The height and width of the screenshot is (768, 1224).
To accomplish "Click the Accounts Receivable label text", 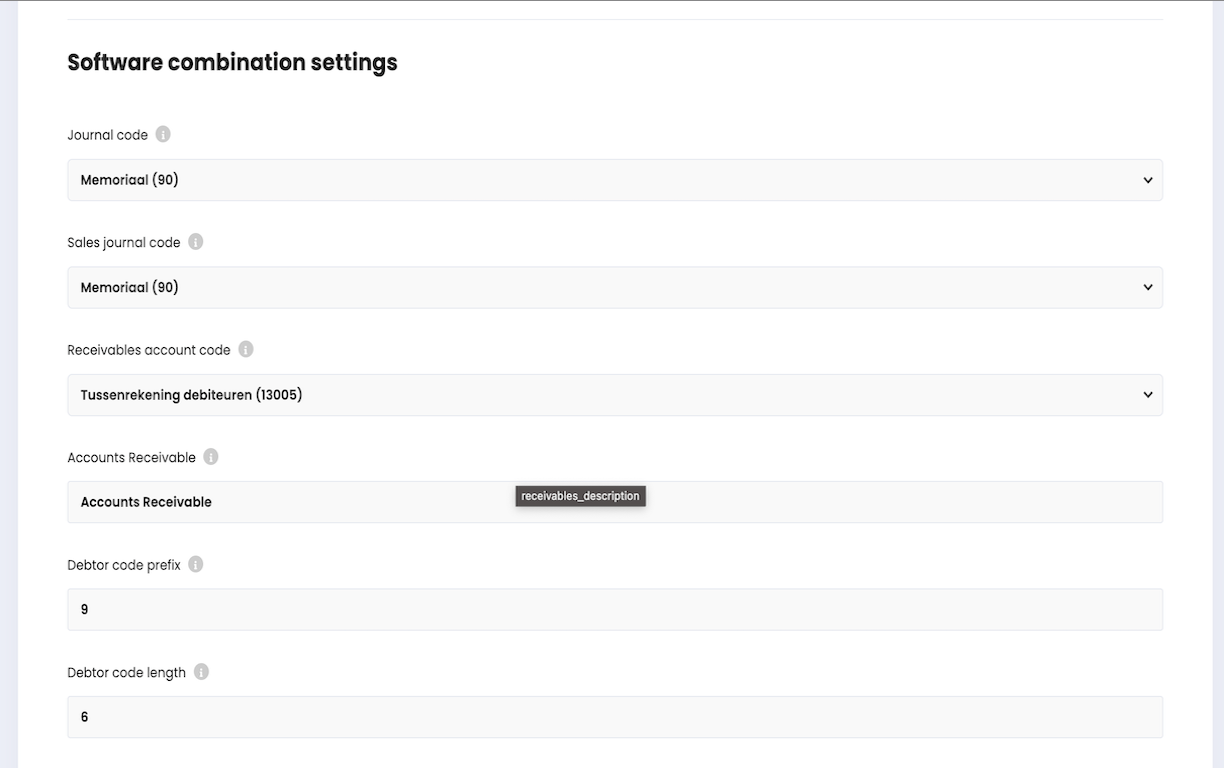I will 131,456.
